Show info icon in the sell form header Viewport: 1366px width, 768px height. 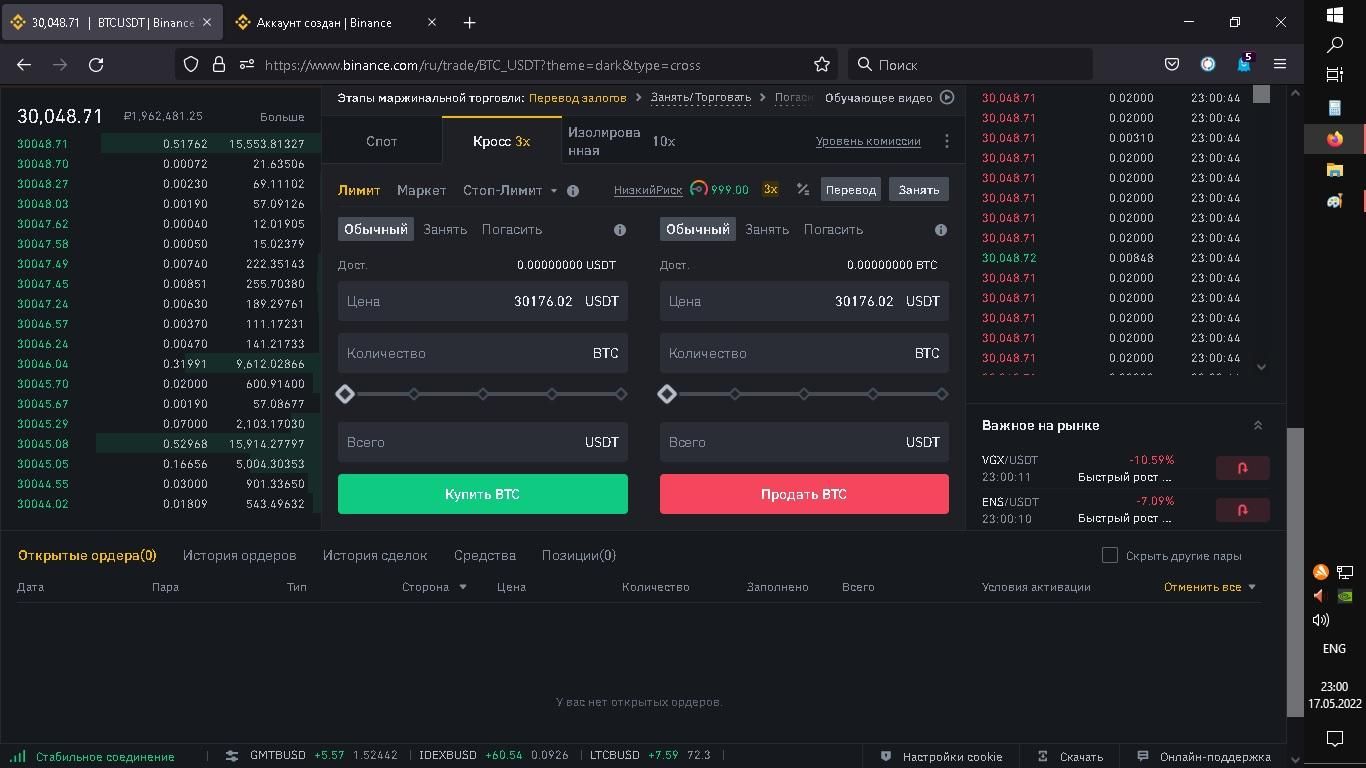(x=941, y=230)
